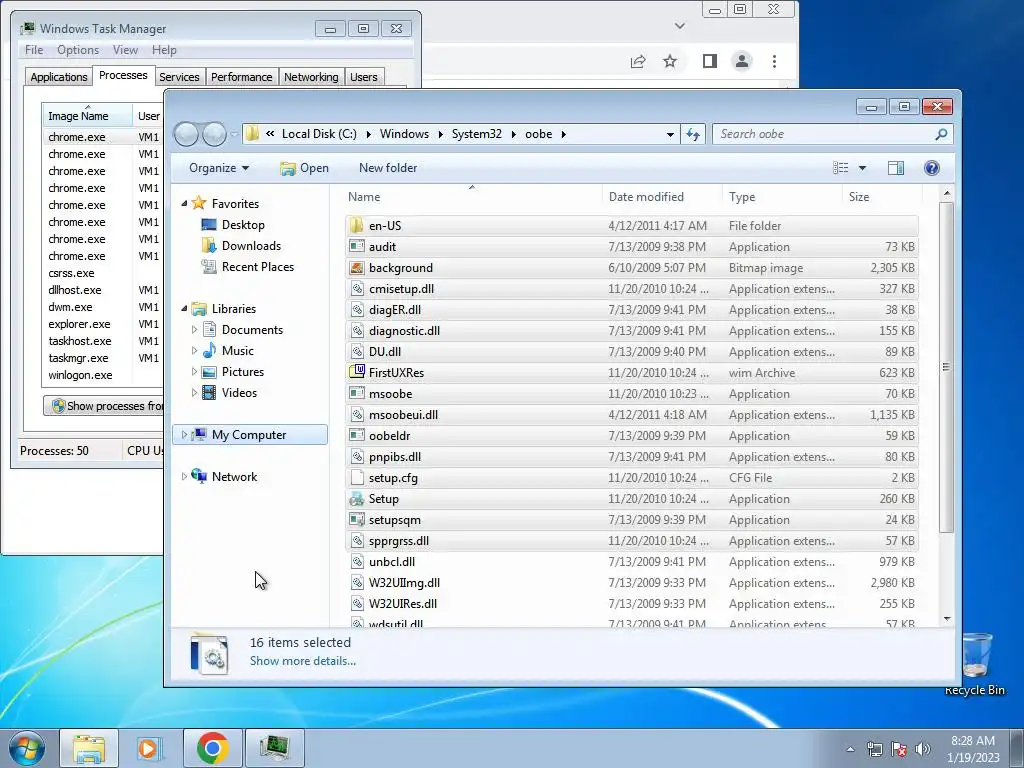Image resolution: width=1024 pixels, height=768 pixels.
Task: Collapse the Libraries tree group
Action: (x=184, y=309)
